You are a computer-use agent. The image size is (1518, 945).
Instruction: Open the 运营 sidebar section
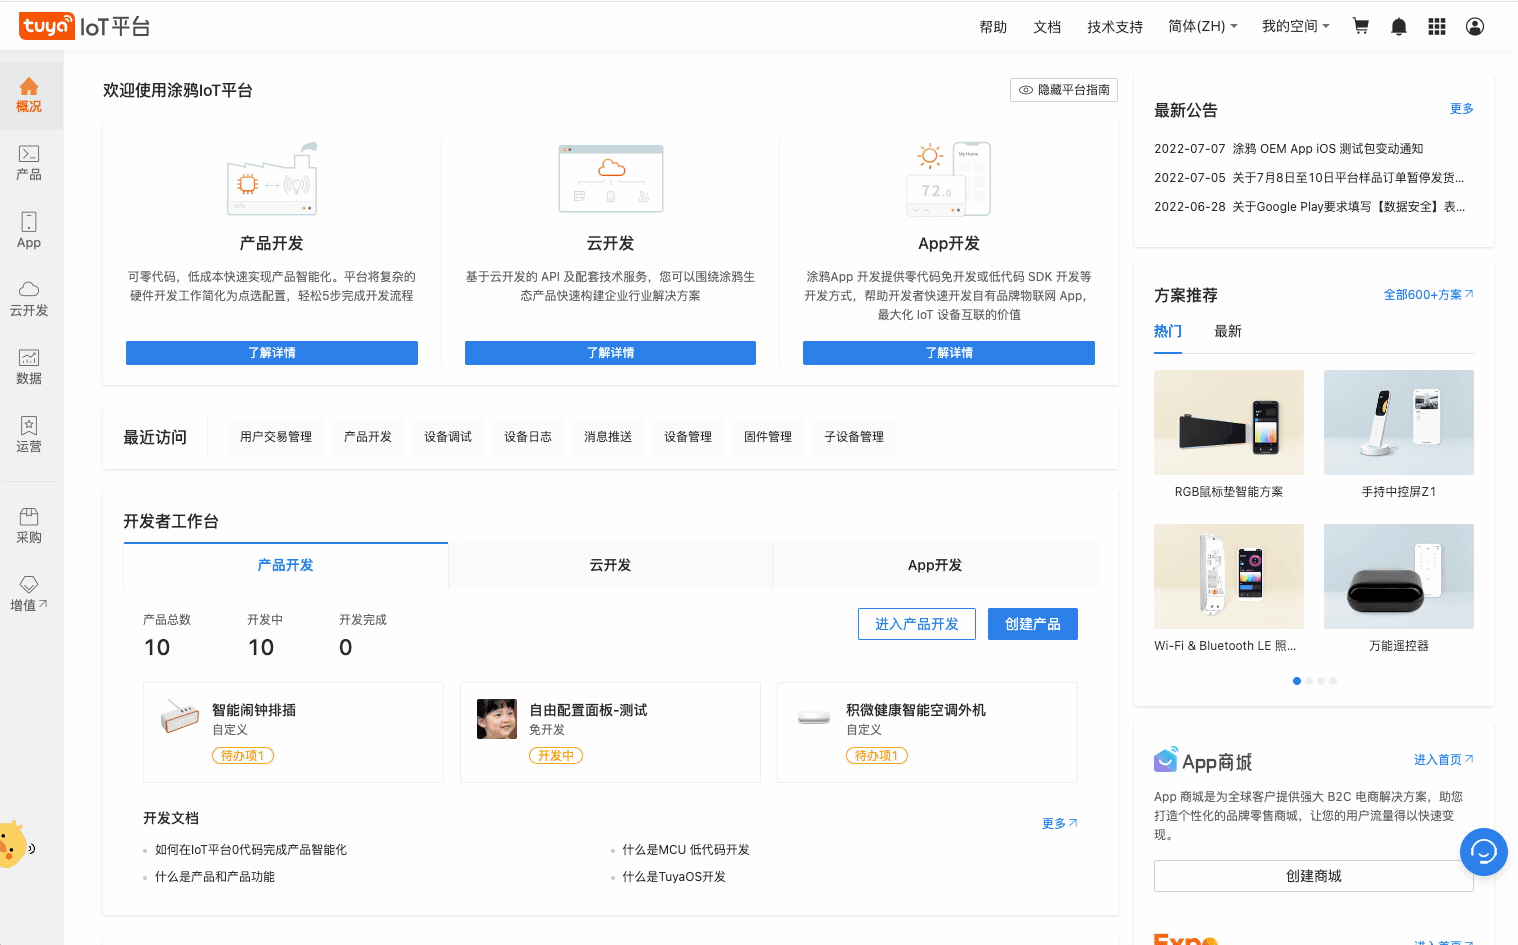click(29, 435)
